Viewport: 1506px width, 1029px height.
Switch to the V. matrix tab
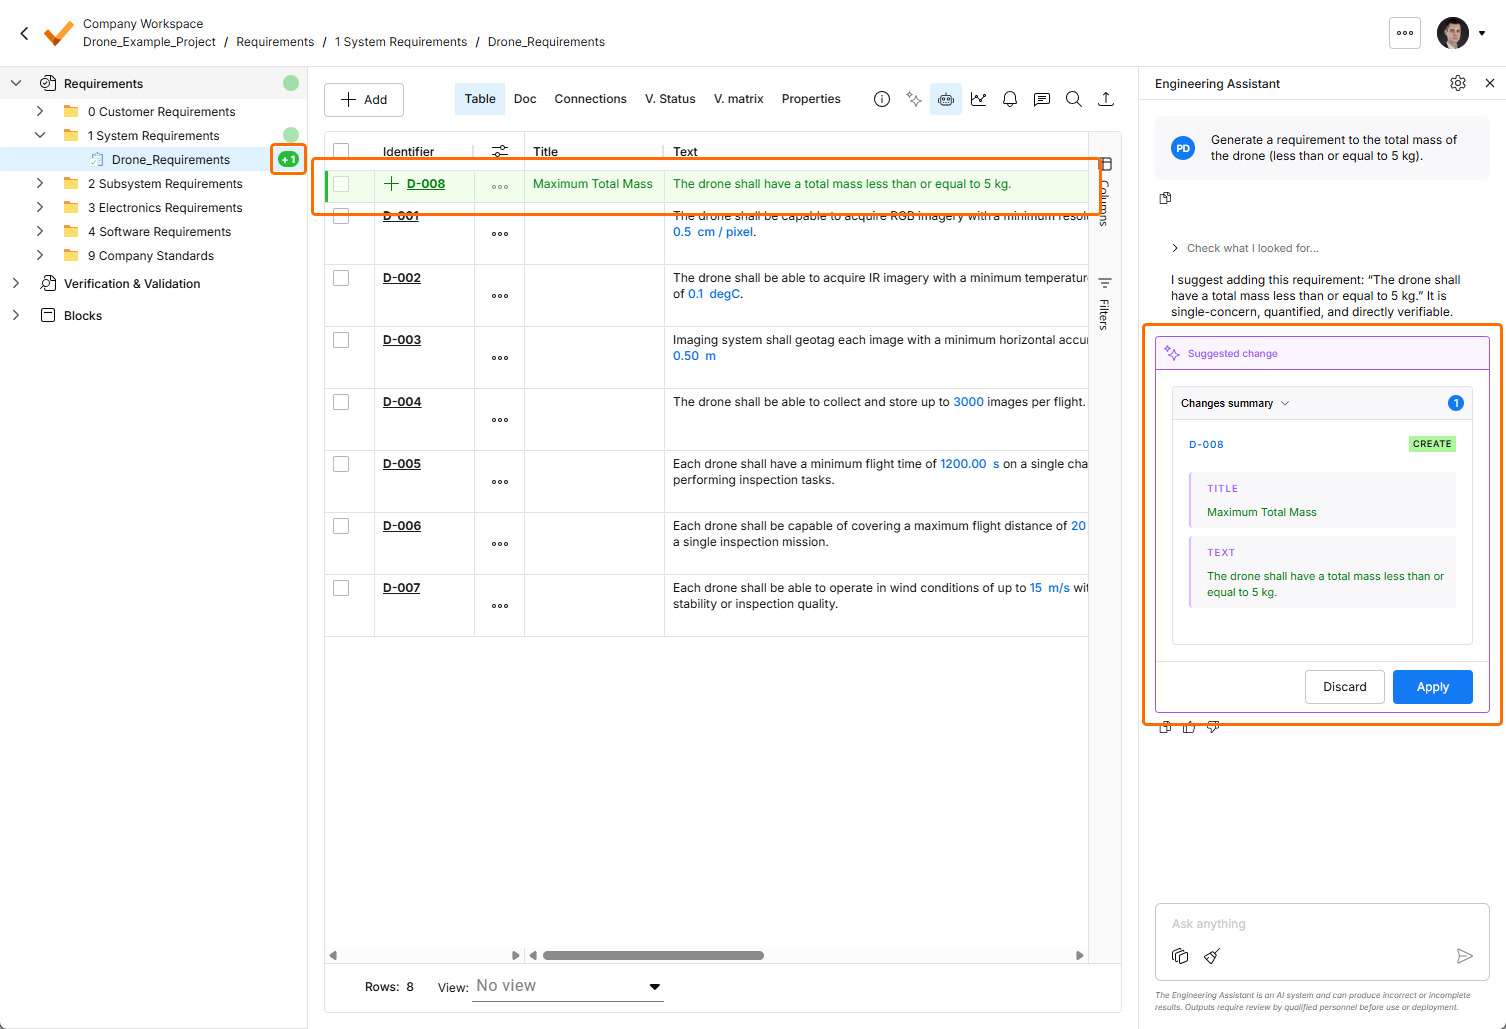tap(739, 99)
